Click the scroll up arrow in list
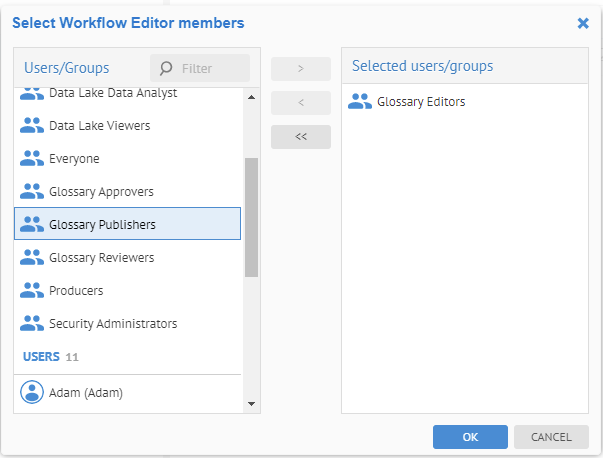This screenshot has height=458, width=603. click(251, 97)
